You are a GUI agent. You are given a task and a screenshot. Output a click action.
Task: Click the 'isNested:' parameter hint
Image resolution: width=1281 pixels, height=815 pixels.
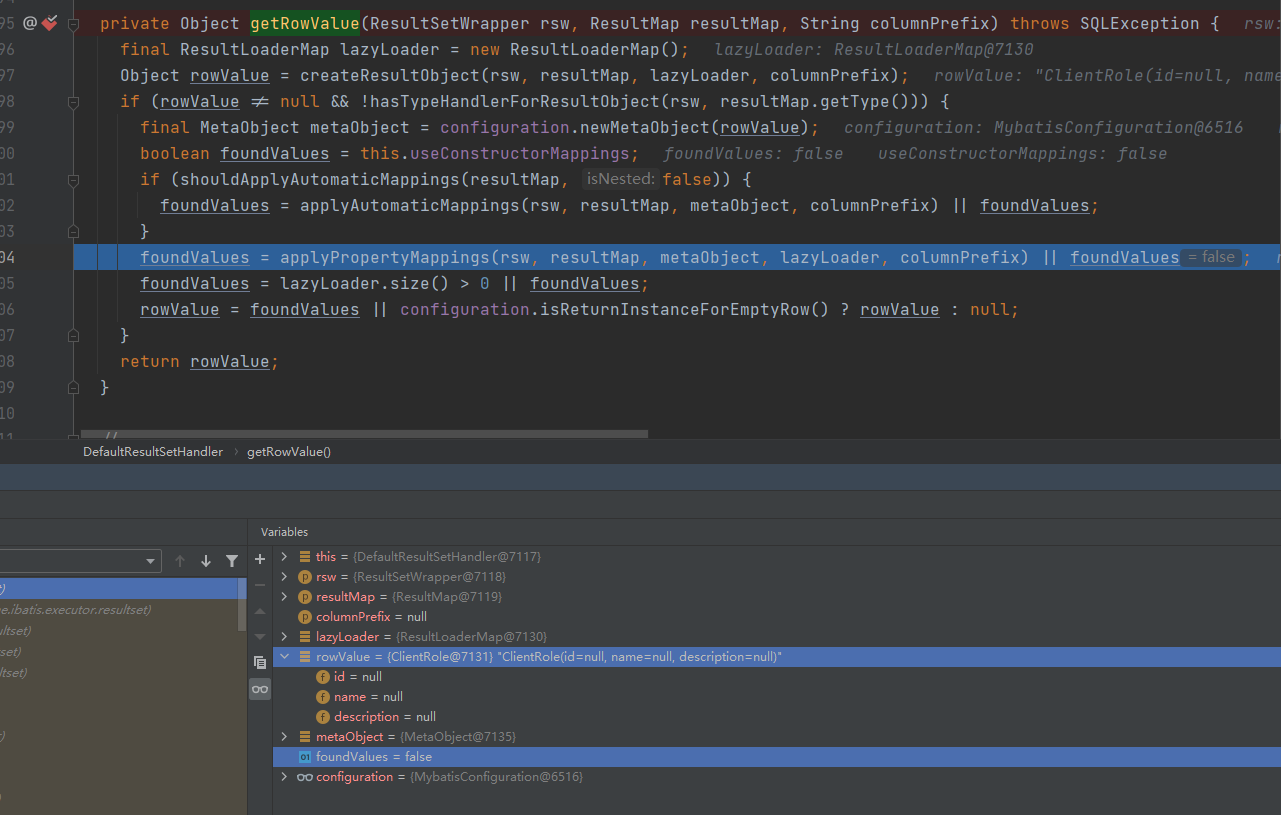620,179
